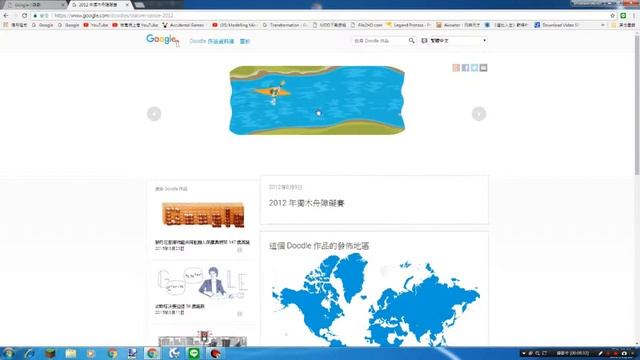Image resolution: width=640 pixels, height=360 pixels.
Task: Click the Doodle search input field
Action: [380, 41]
